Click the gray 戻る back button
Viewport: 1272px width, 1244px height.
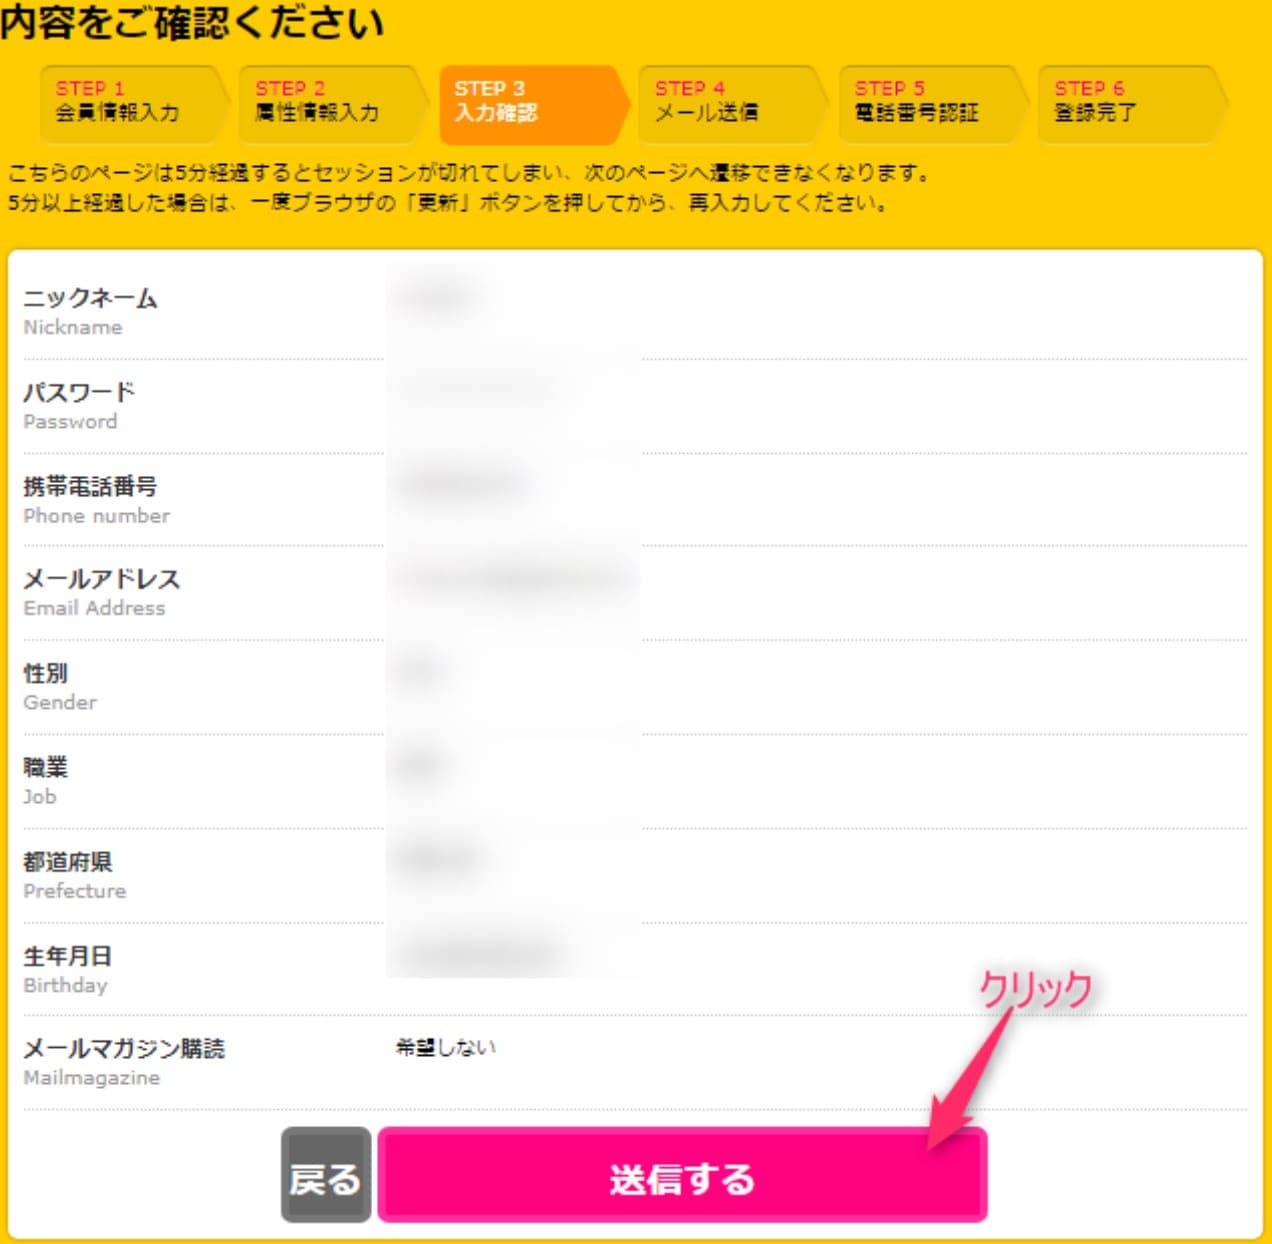(326, 1175)
